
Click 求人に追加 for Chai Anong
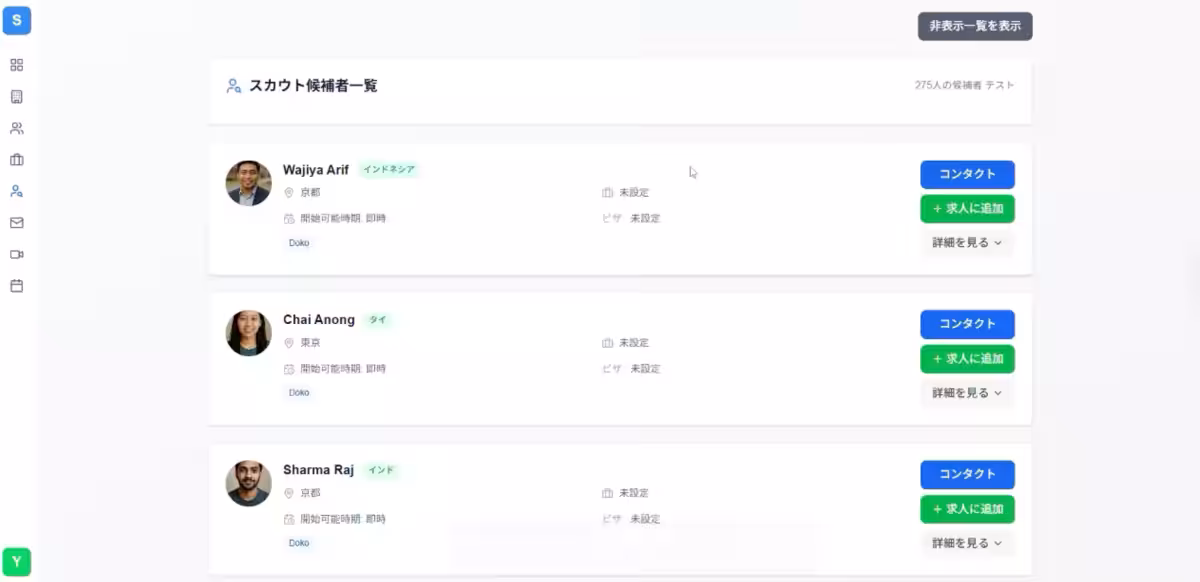tap(967, 358)
